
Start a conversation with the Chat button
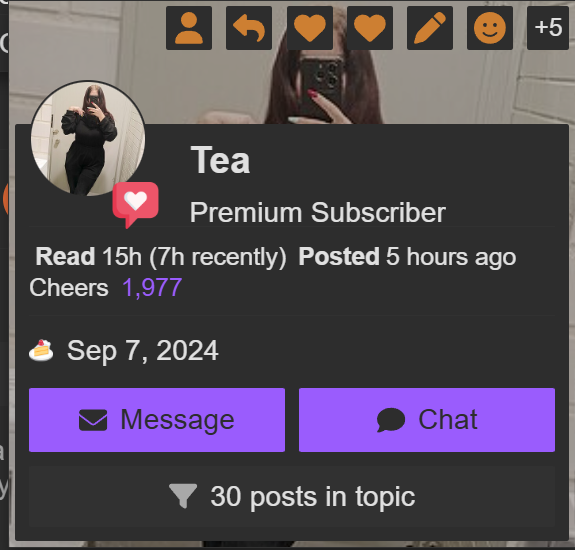pos(427,420)
